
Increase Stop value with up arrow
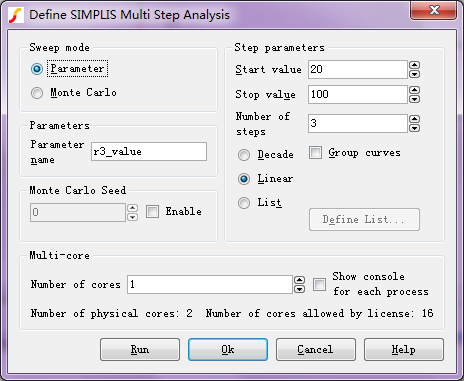click(414, 90)
